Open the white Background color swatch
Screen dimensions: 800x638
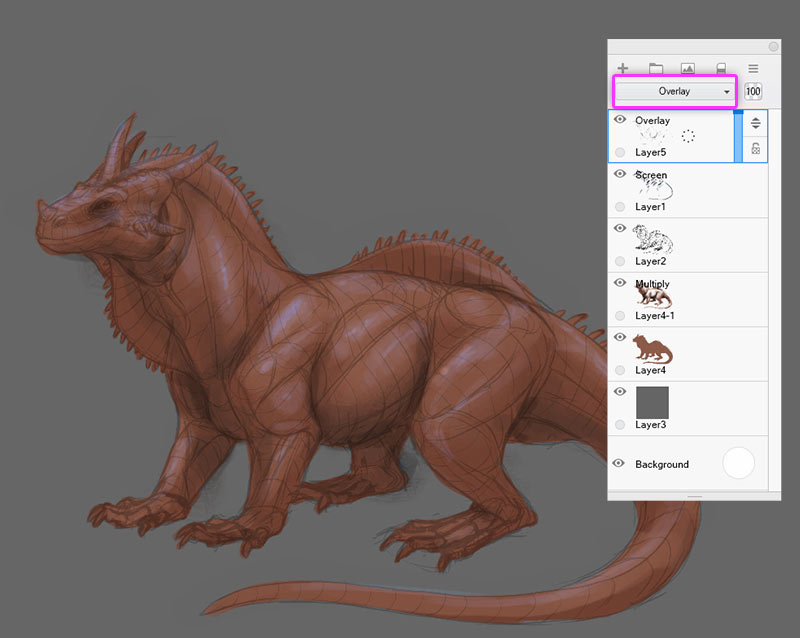[x=738, y=463]
